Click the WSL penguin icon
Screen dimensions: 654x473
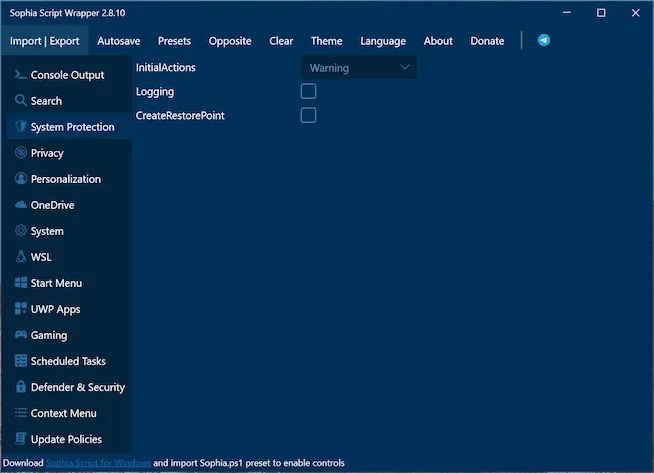point(20,257)
